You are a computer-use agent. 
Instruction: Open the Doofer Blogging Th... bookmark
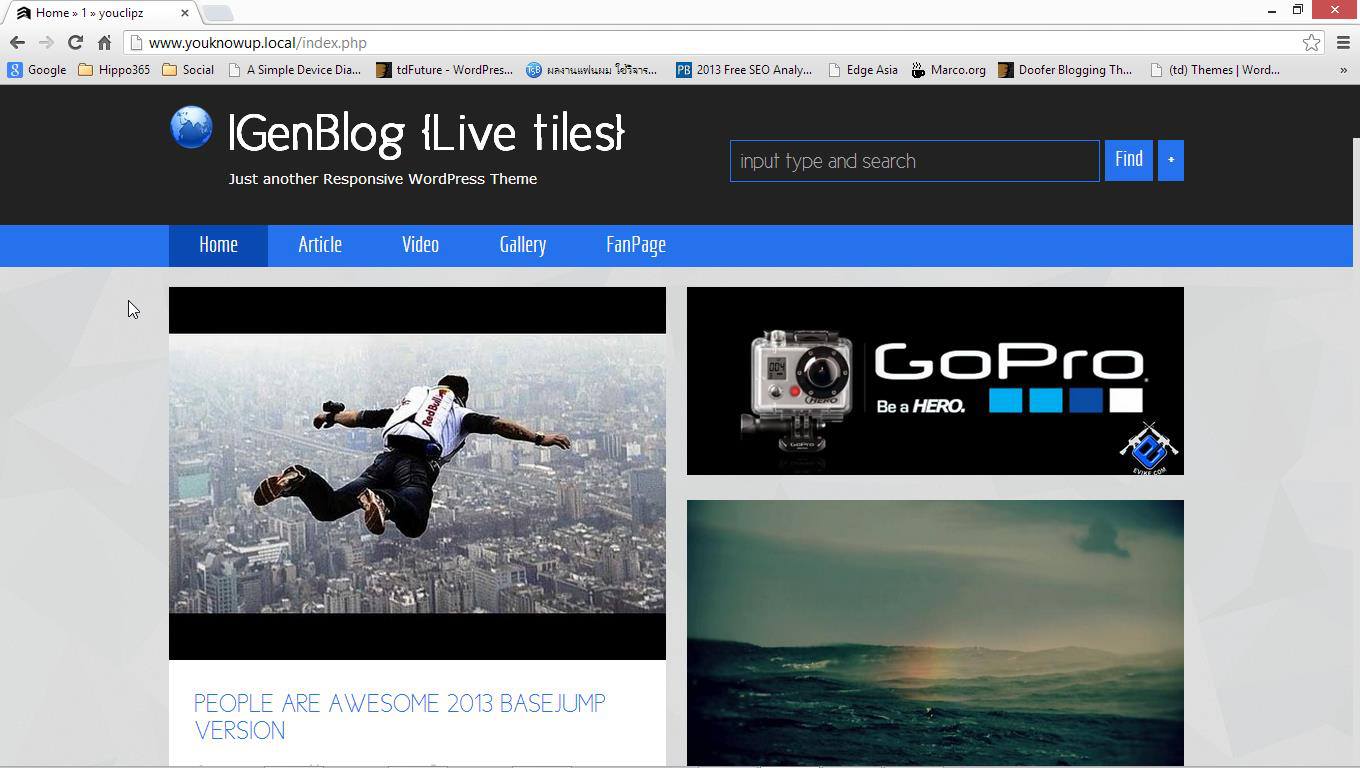tap(1065, 70)
